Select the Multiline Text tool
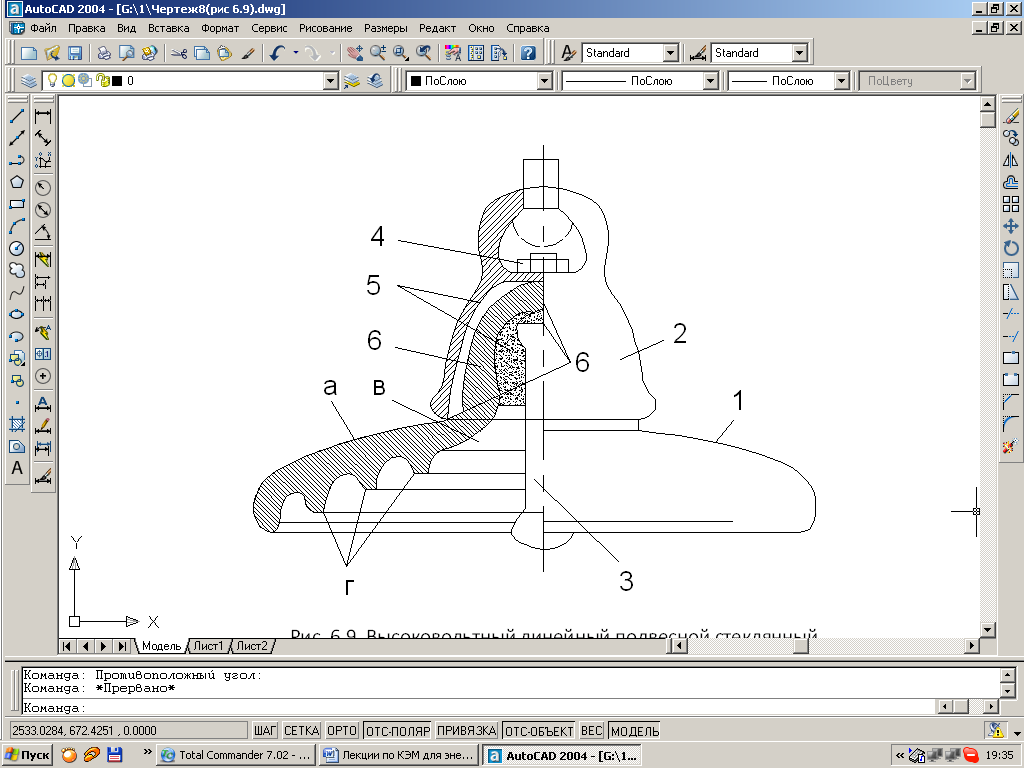Viewport: 1024px width, 768px height. click(x=17, y=468)
